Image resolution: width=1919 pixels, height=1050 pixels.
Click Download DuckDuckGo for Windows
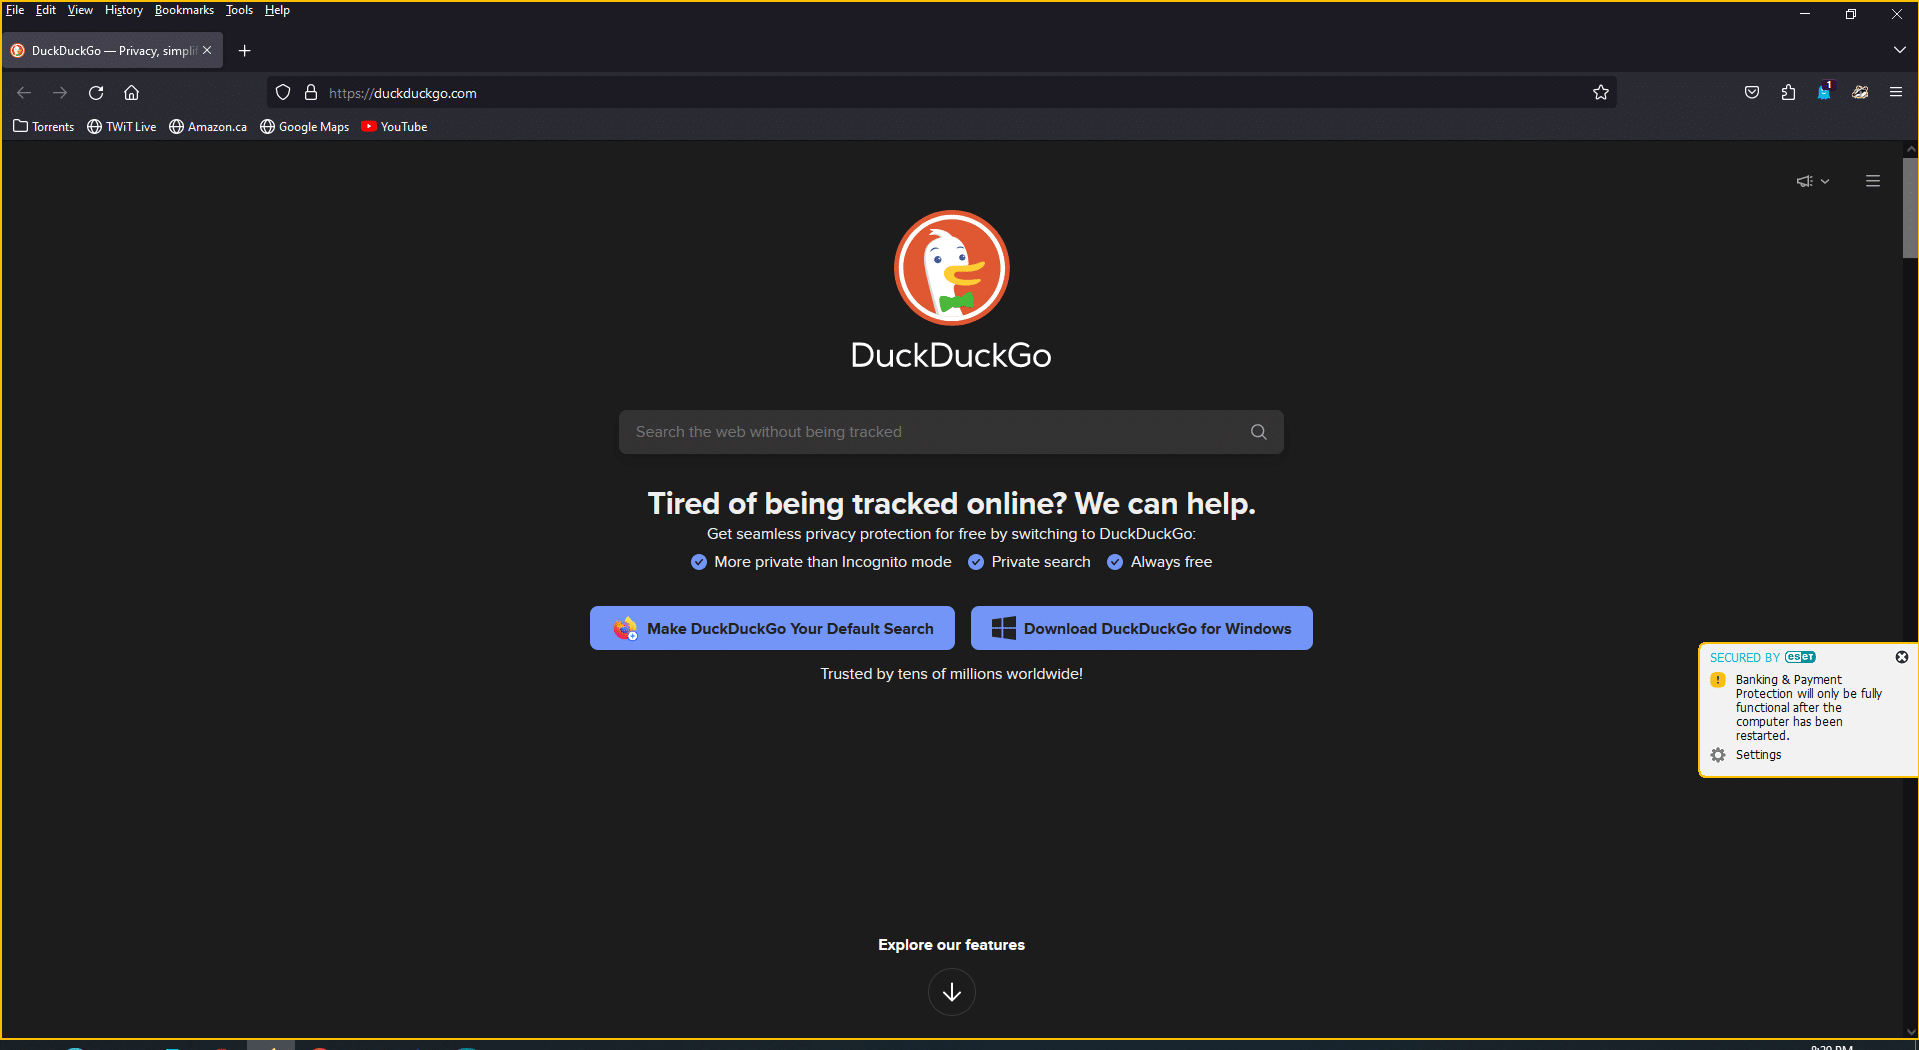point(1141,628)
